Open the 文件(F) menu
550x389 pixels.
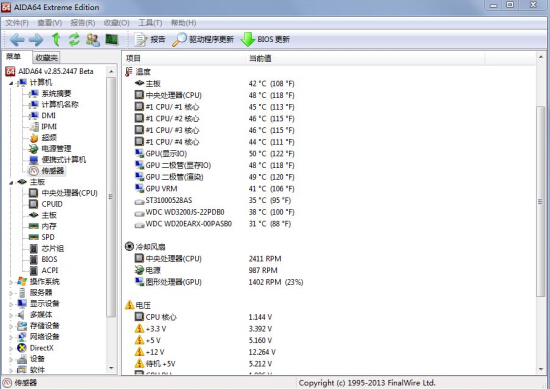click(17, 23)
